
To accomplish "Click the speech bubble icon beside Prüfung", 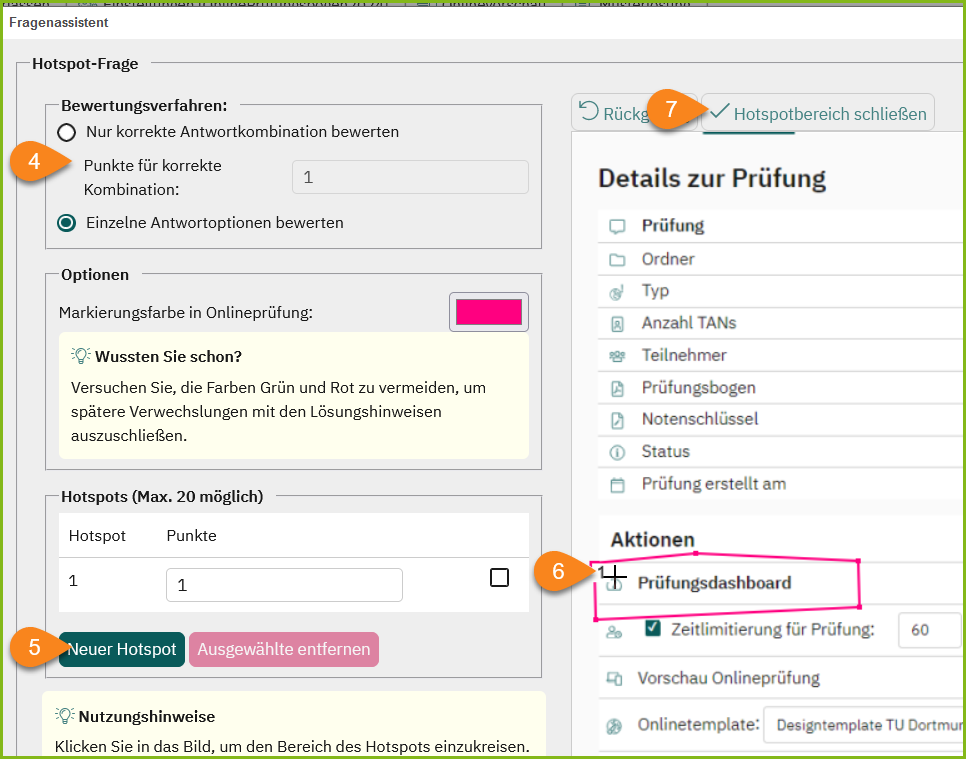I will coord(617,226).
